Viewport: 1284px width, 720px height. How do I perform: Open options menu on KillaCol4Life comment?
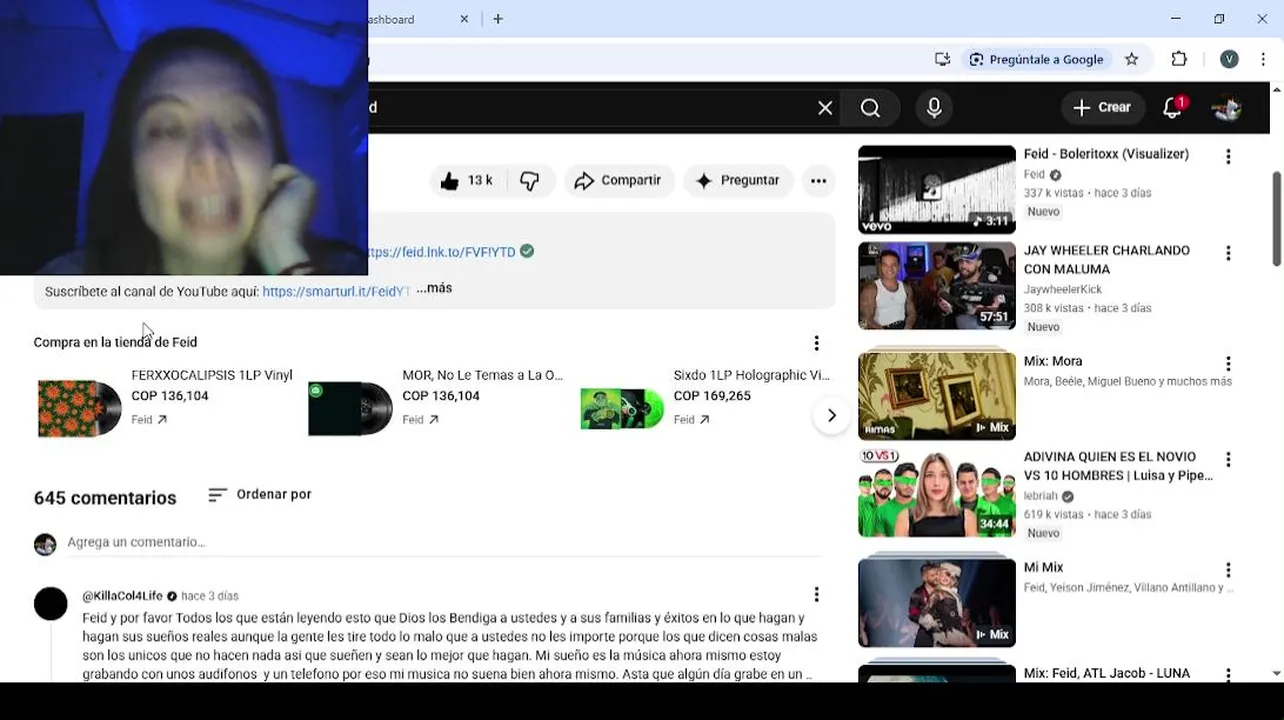(816, 595)
